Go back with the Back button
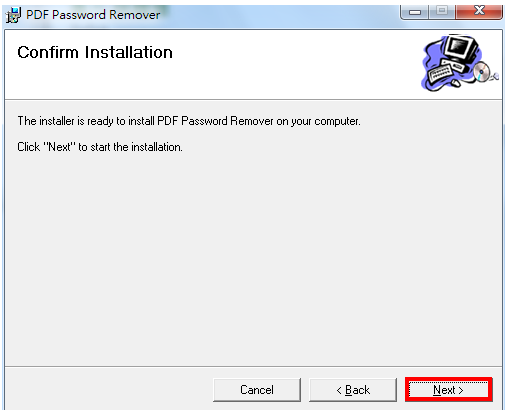Viewport: 513px width, 410px height. pyautogui.click(x=353, y=390)
